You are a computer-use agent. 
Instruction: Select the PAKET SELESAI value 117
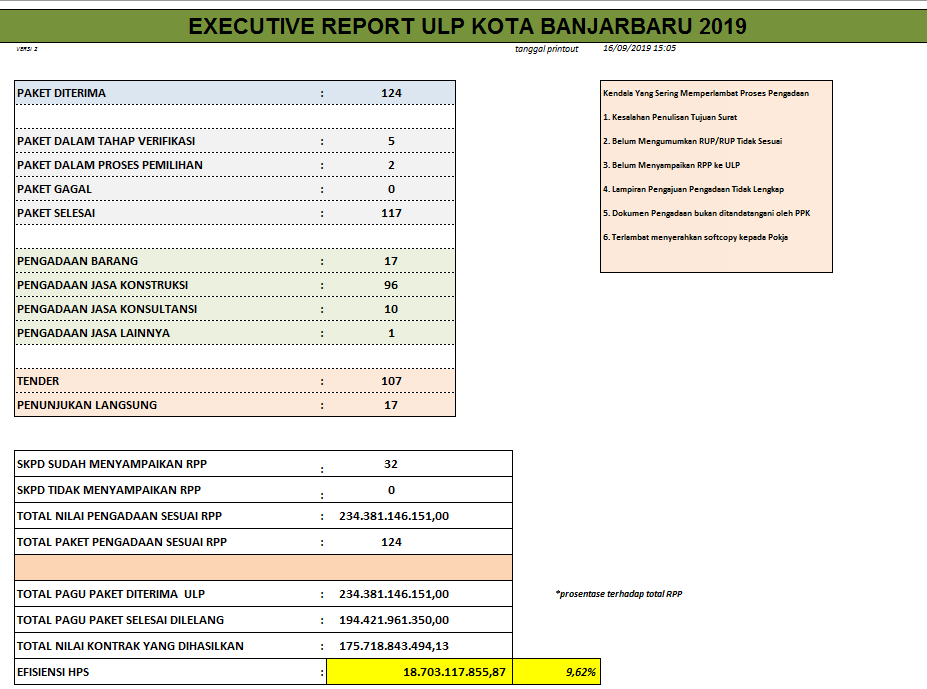point(391,213)
